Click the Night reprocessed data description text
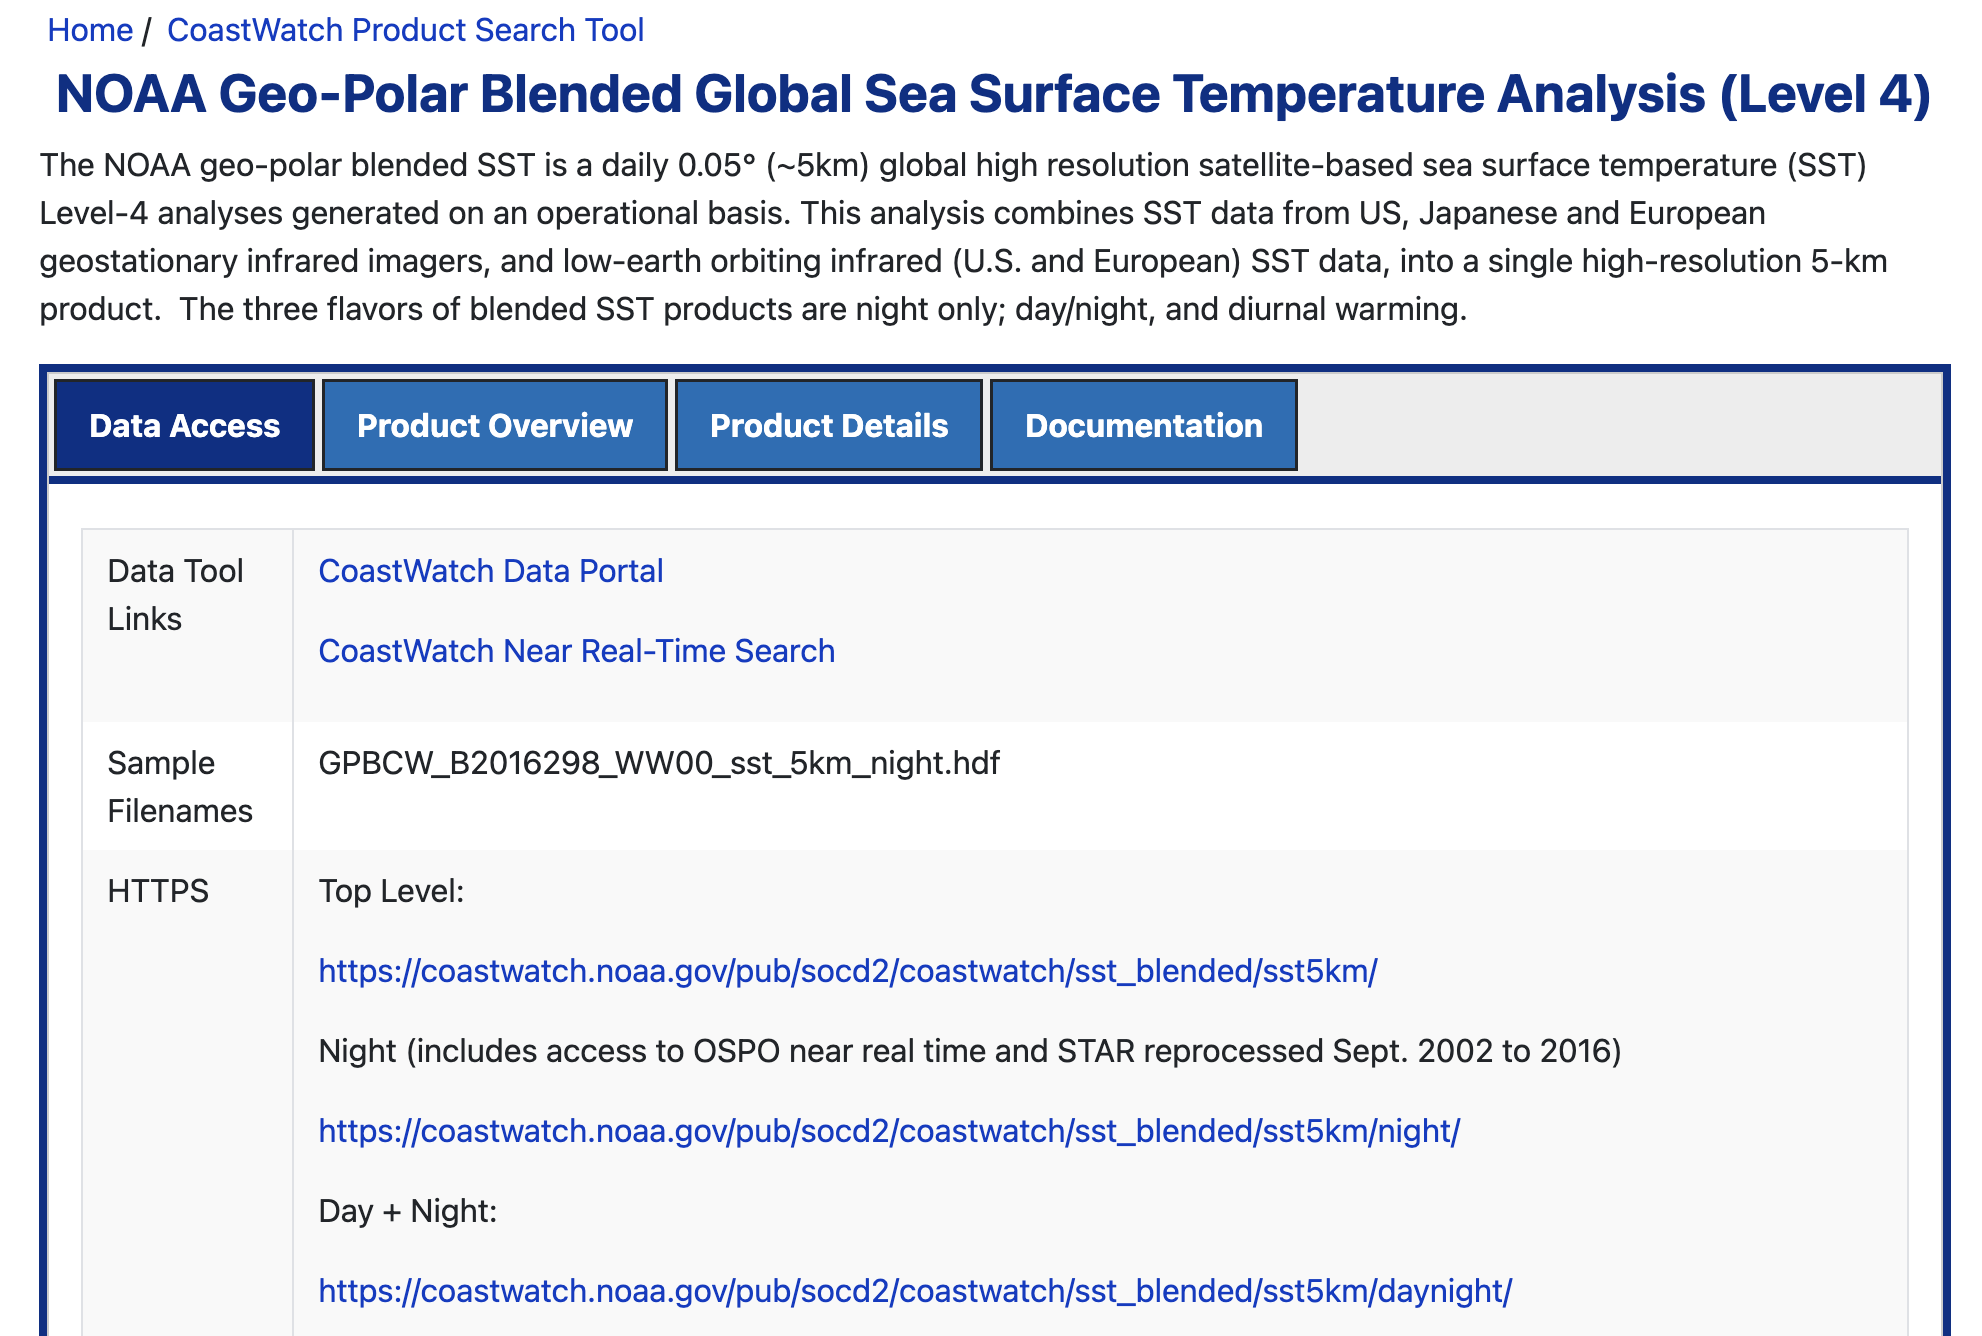Viewport: 1982px width, 1336px height. point(970,1051)
